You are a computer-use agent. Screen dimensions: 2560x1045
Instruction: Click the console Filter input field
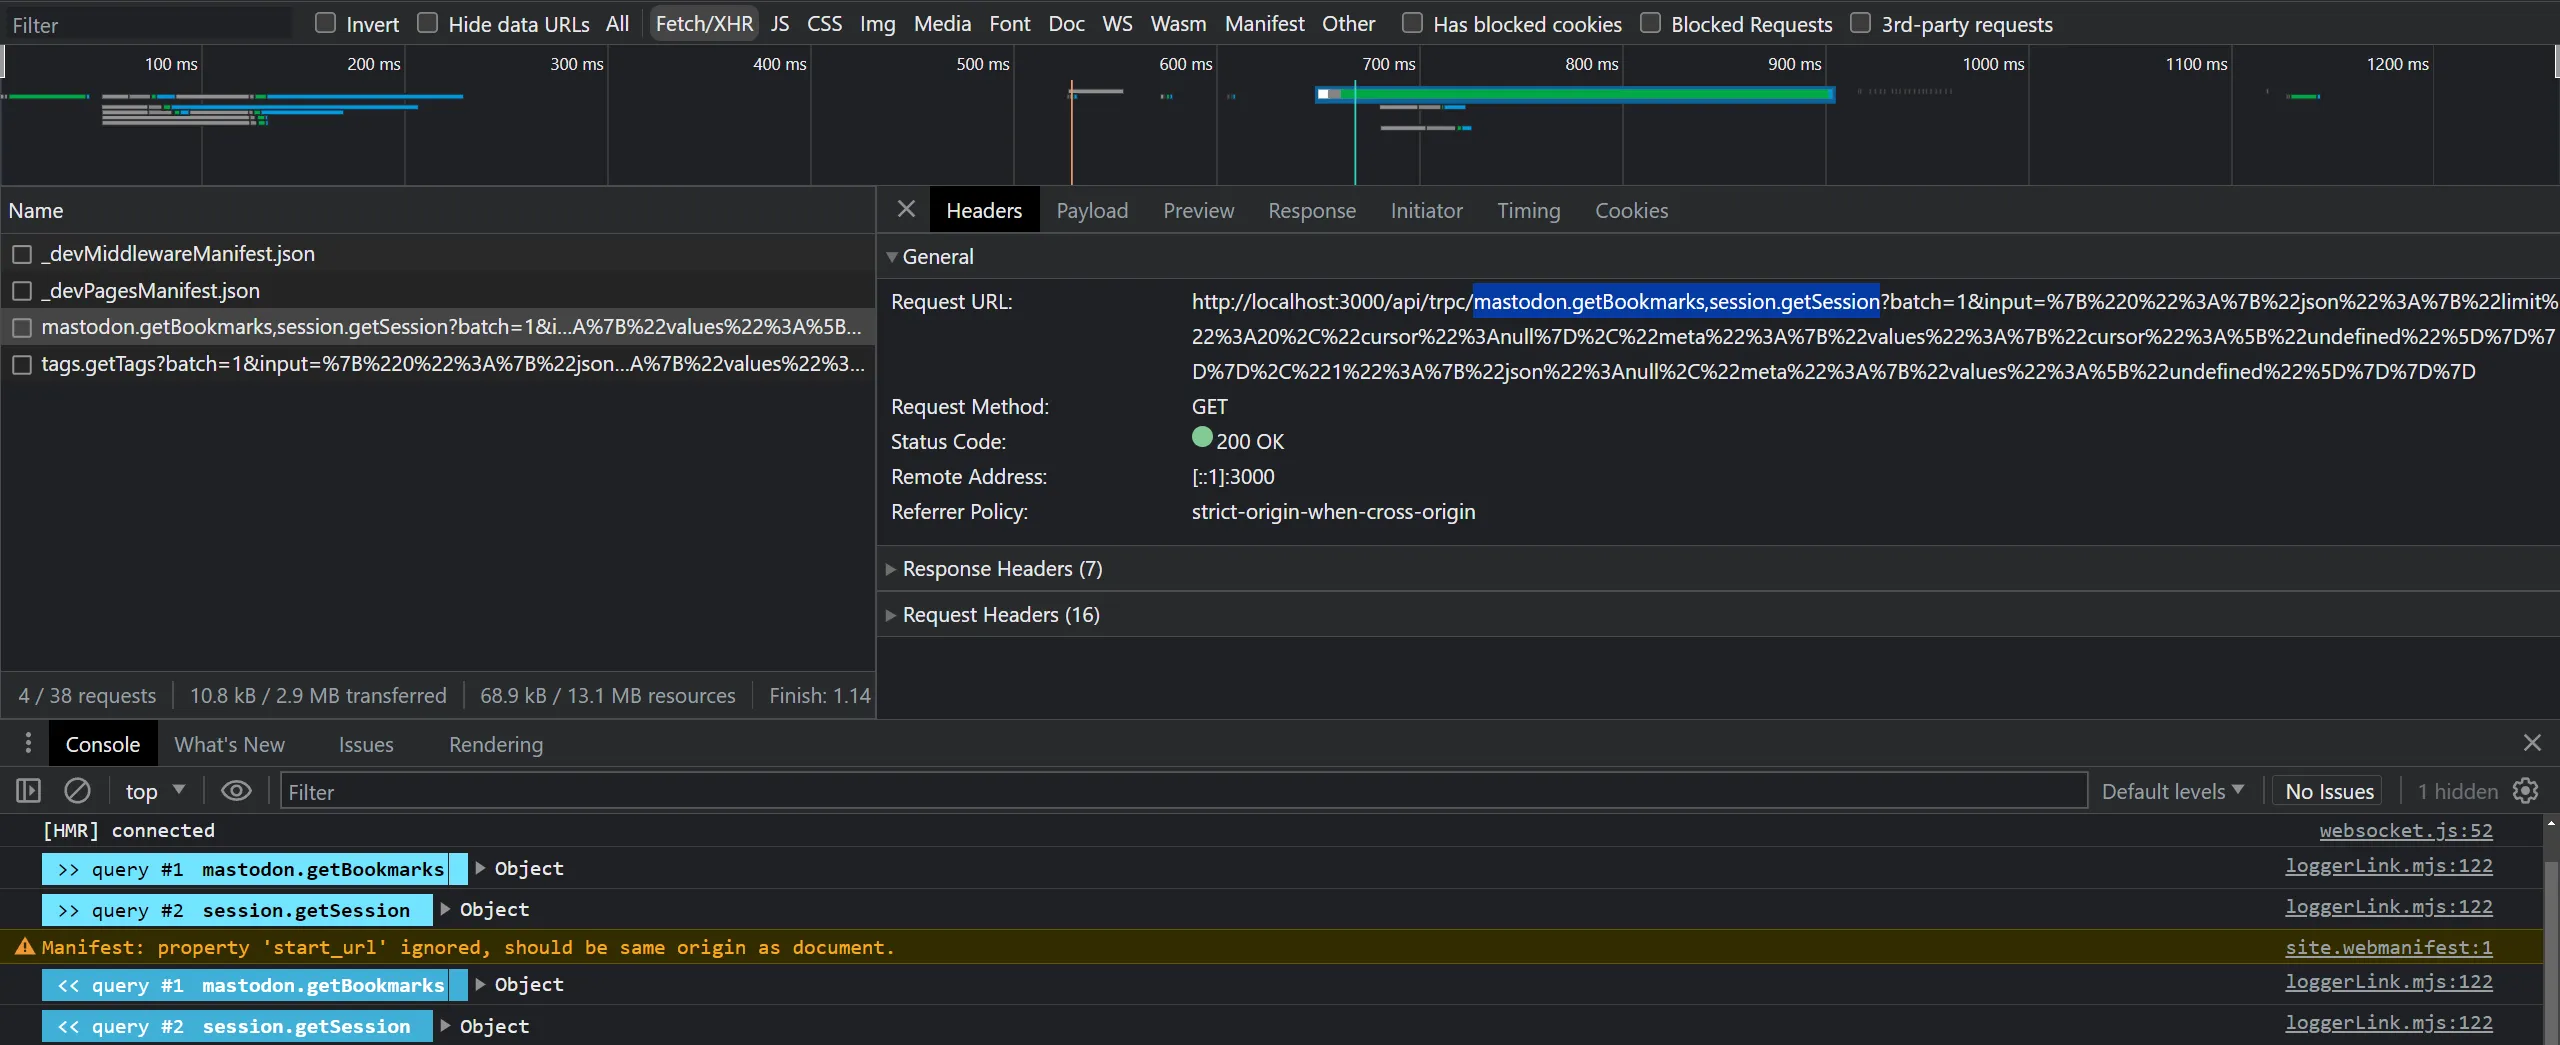pos(1183,791)
